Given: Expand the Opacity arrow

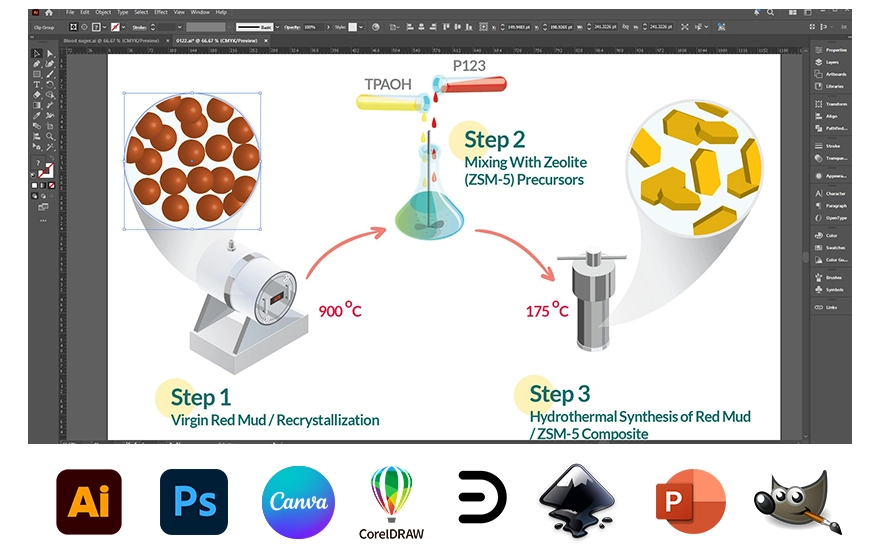Looking at the screenshot, I should click(x=329, y=27).
